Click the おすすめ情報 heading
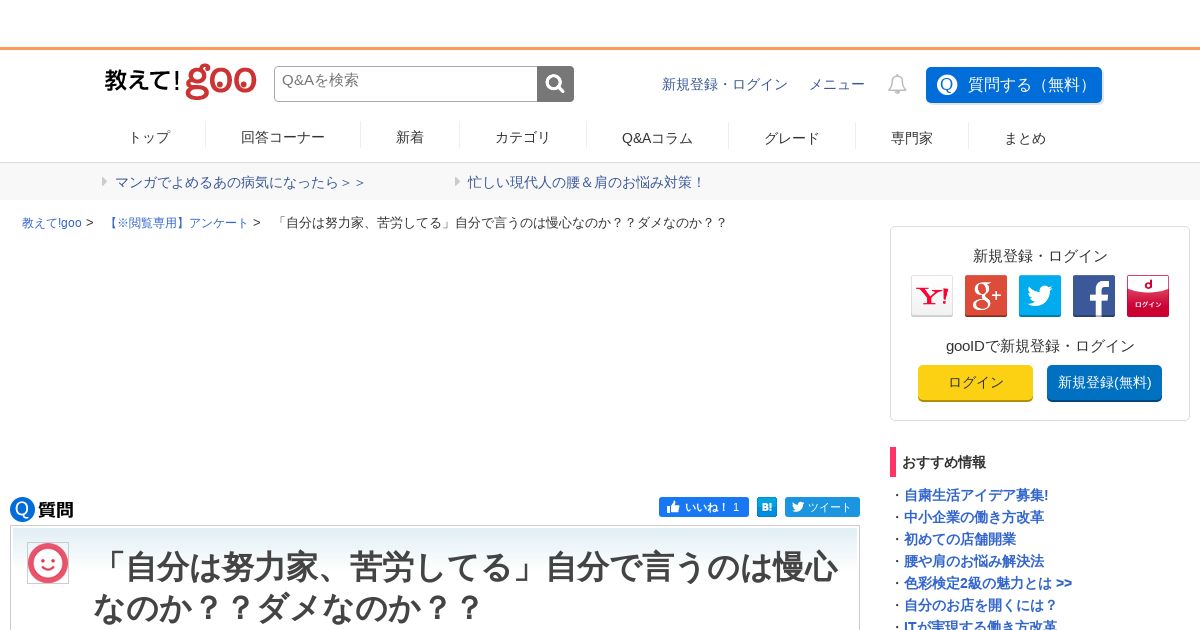 pos(944,462)
